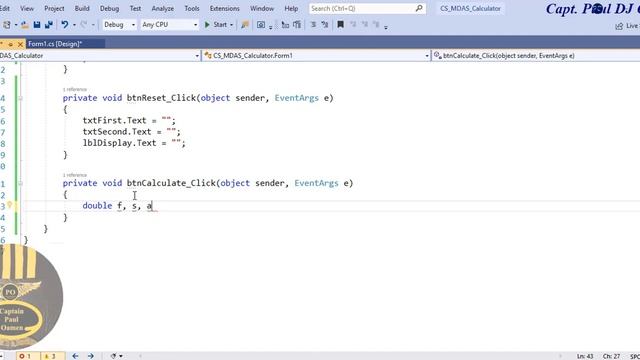Open the Extensions menu
Viewport: 640px width, 360px height.
coord(224,8)
